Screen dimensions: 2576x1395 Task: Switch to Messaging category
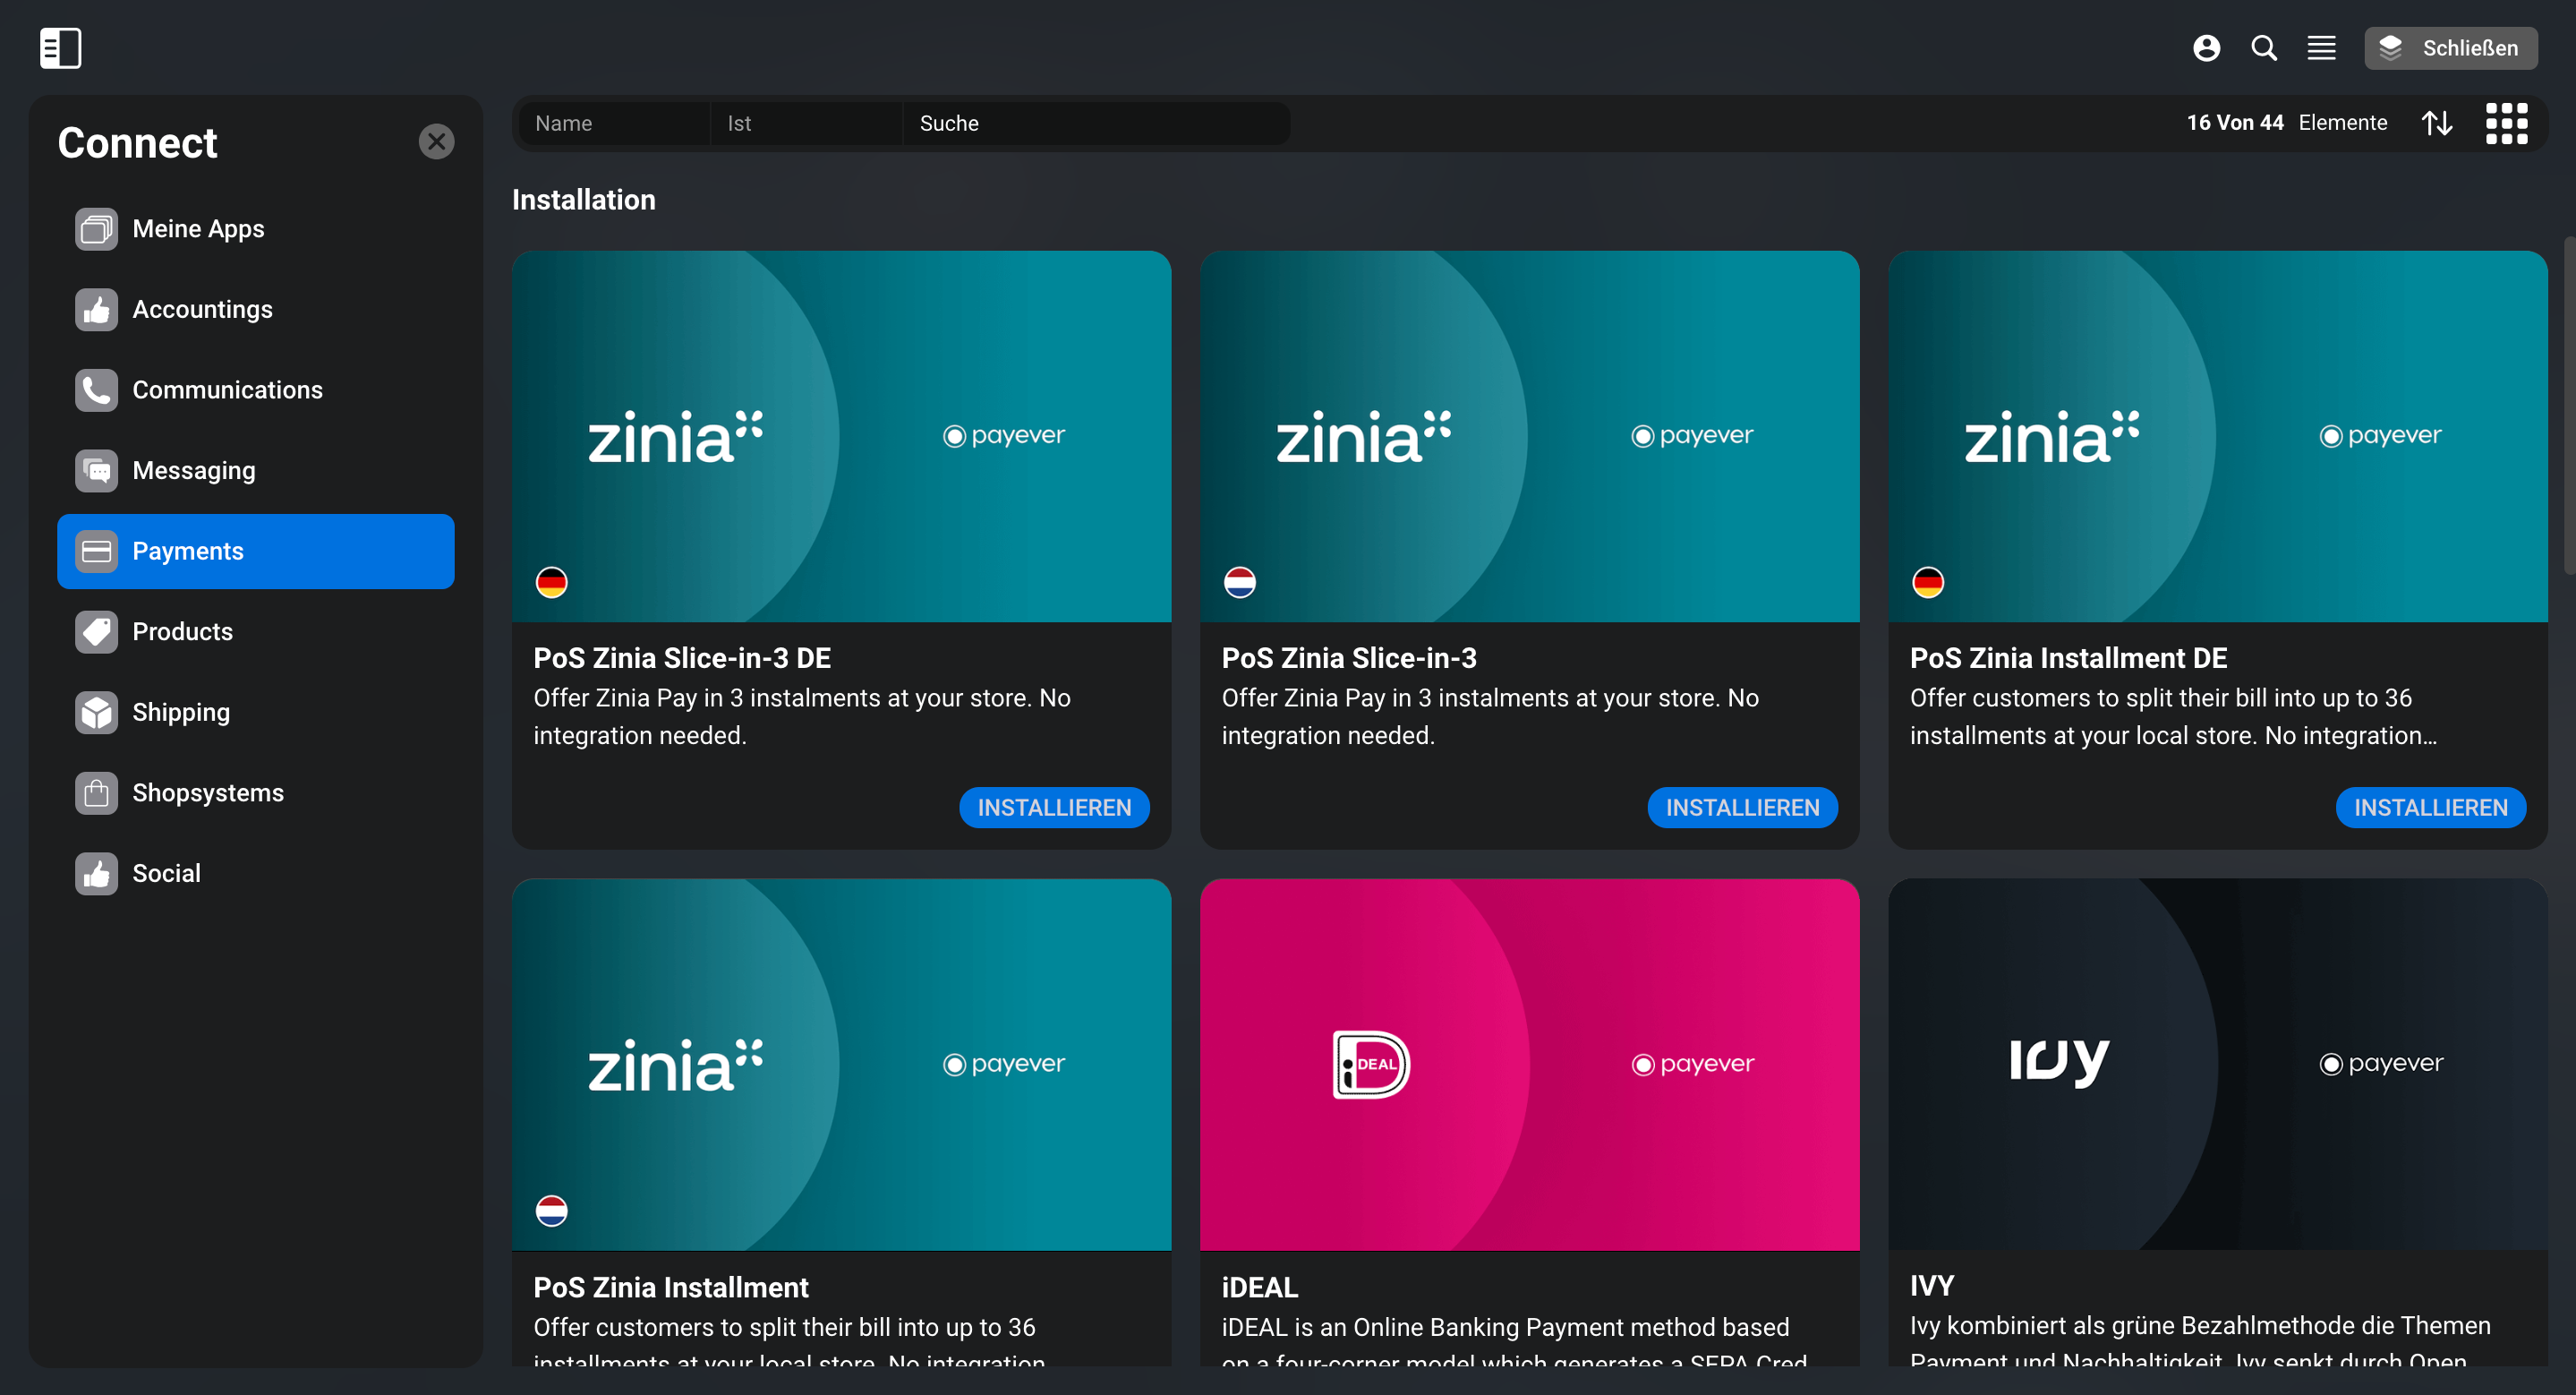256,471
